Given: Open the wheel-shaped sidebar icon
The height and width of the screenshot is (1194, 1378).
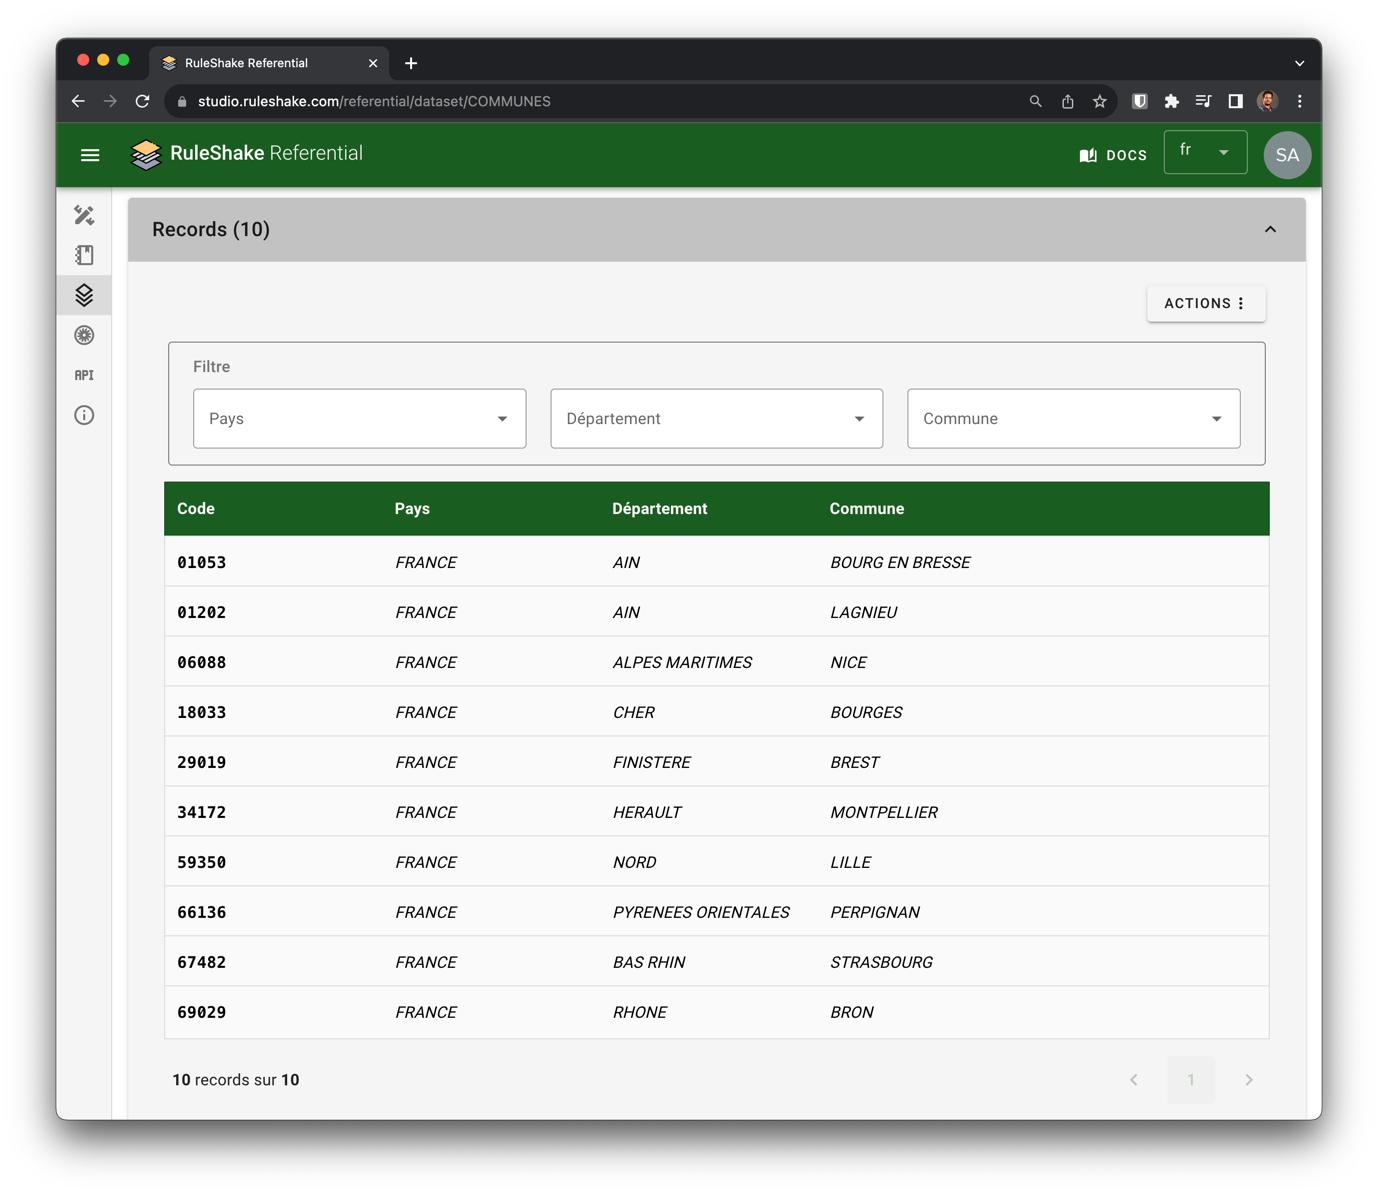Looking at the screenshot, I should [84, 335].
